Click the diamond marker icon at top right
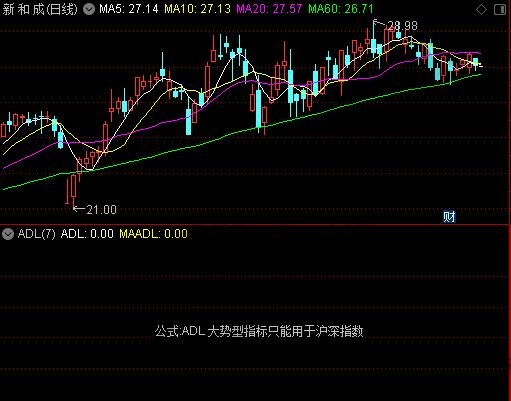 point(481,9)
